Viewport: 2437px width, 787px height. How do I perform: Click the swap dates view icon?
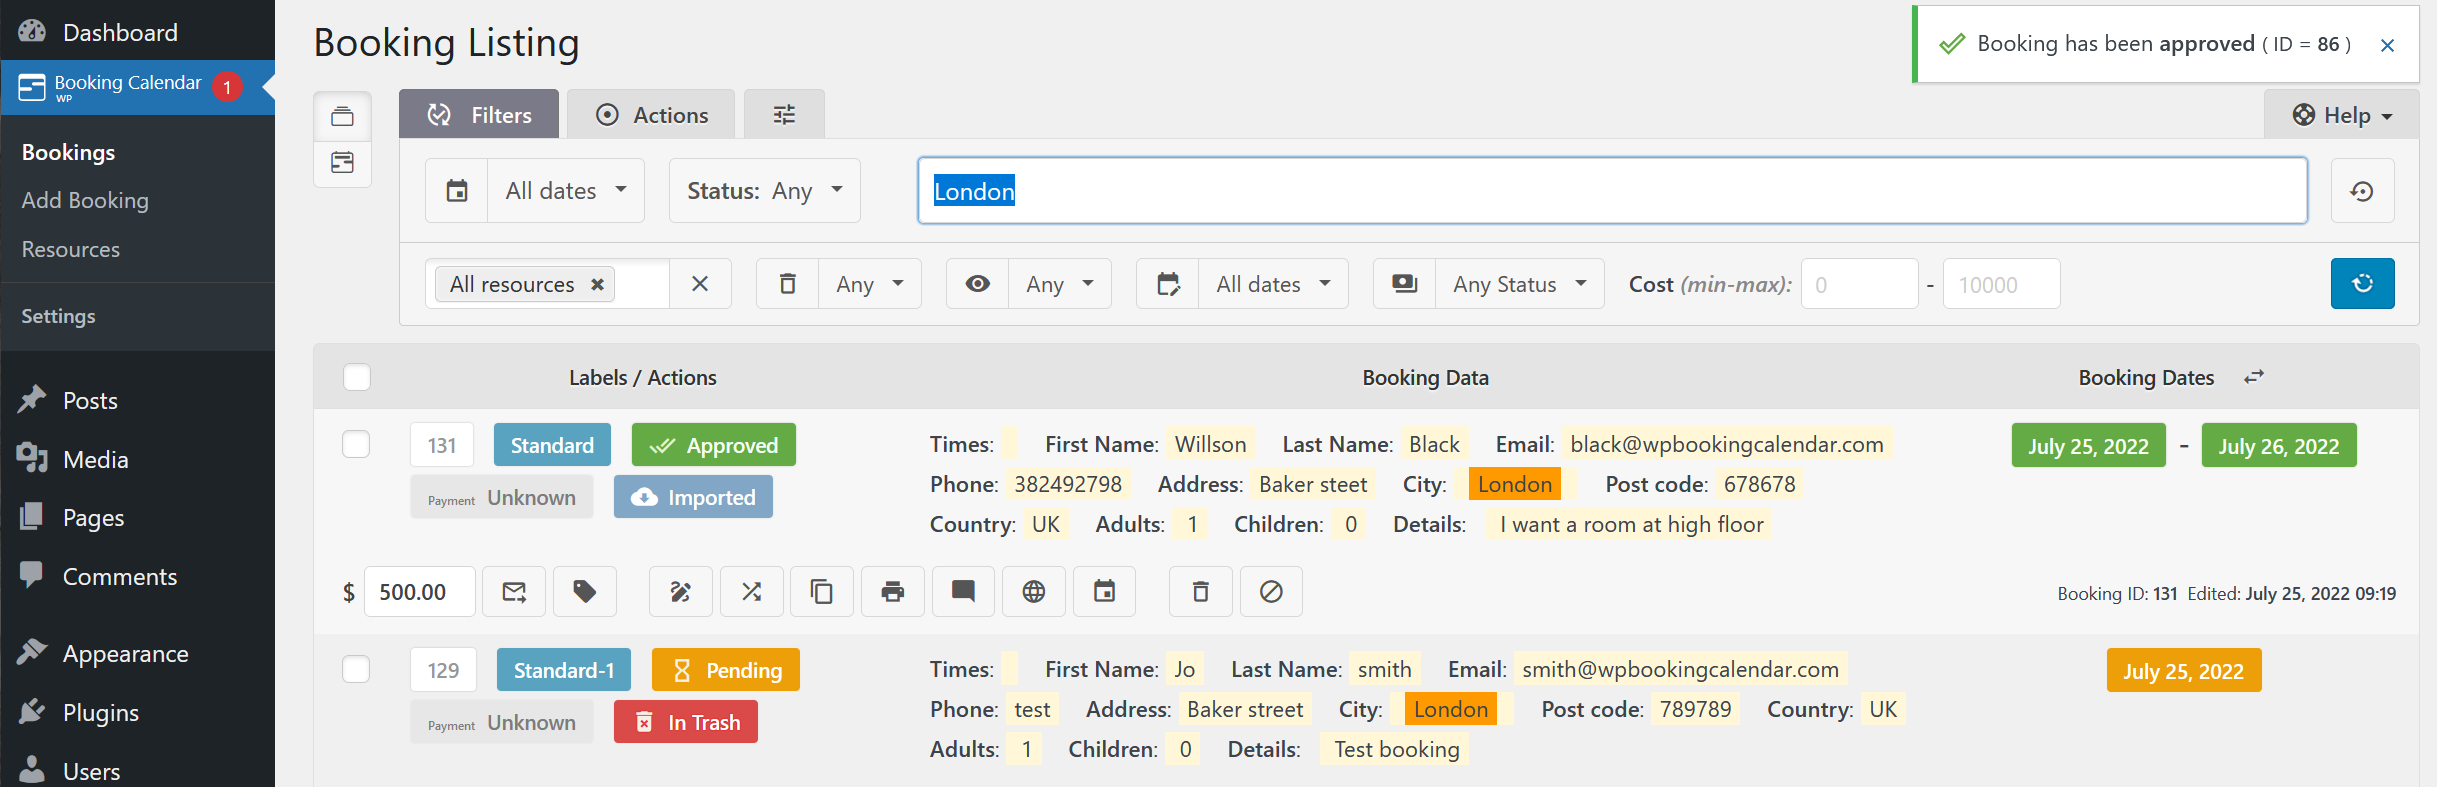coord(2253,377)
